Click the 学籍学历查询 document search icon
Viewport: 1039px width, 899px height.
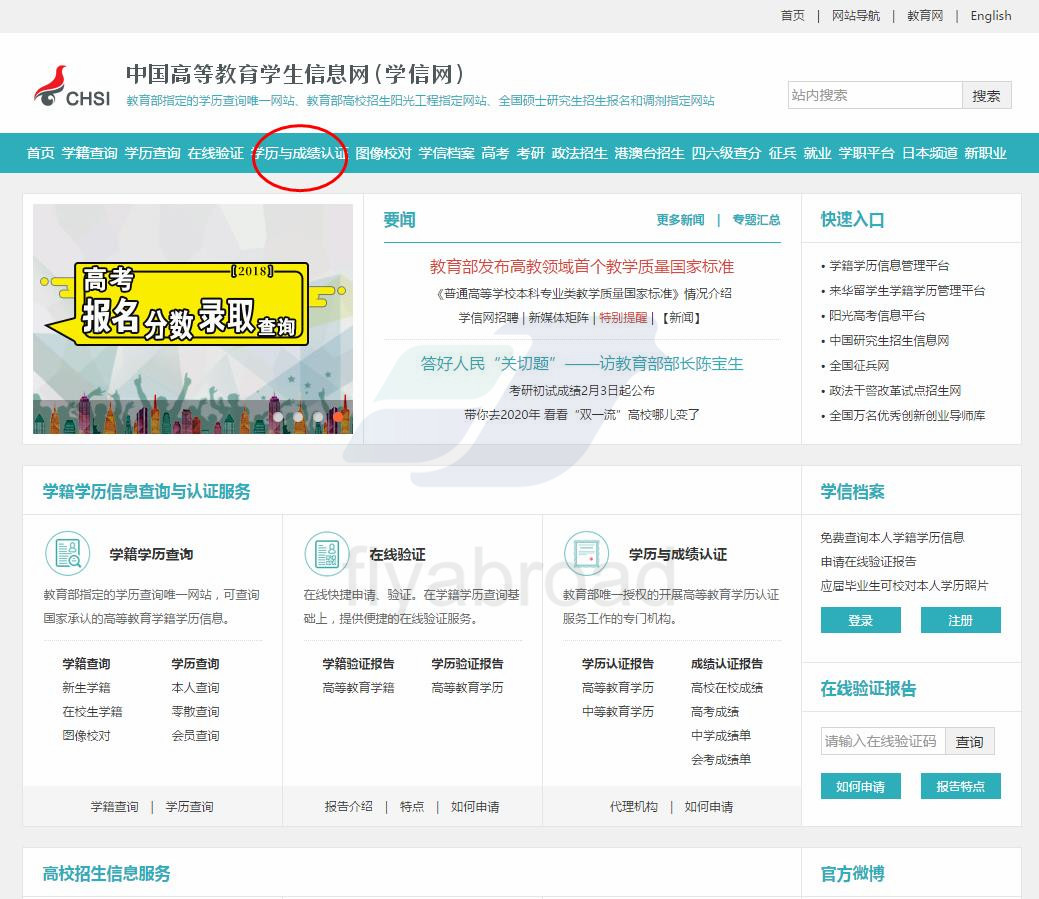(x=68, y=554)
